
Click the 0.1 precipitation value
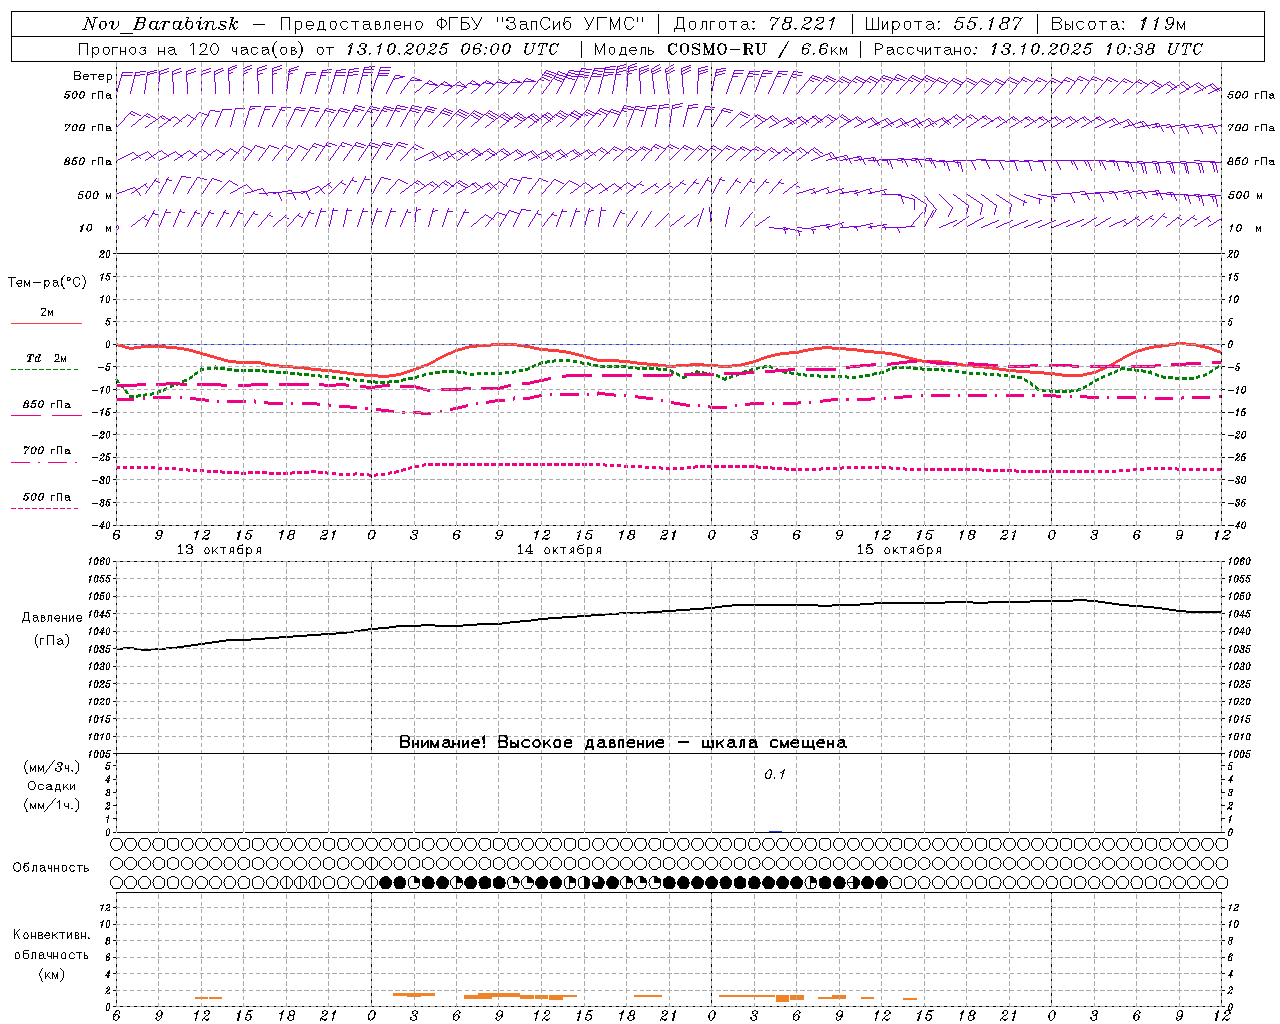[775, 775]
